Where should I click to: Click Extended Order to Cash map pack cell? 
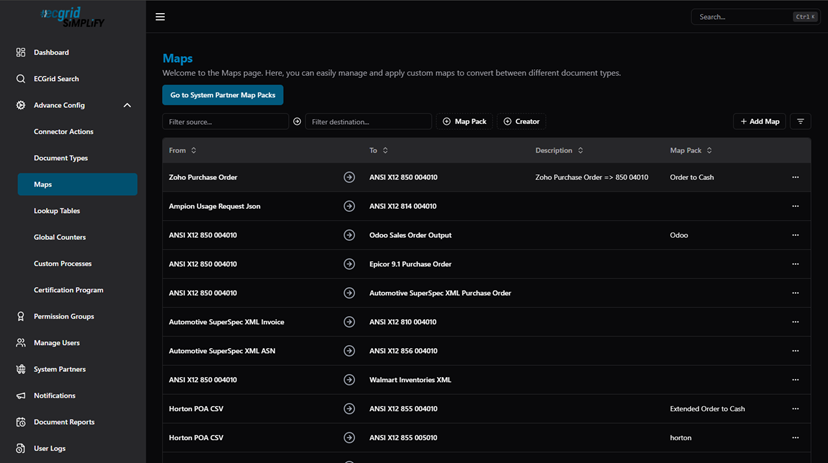click(x=707, y=409)
